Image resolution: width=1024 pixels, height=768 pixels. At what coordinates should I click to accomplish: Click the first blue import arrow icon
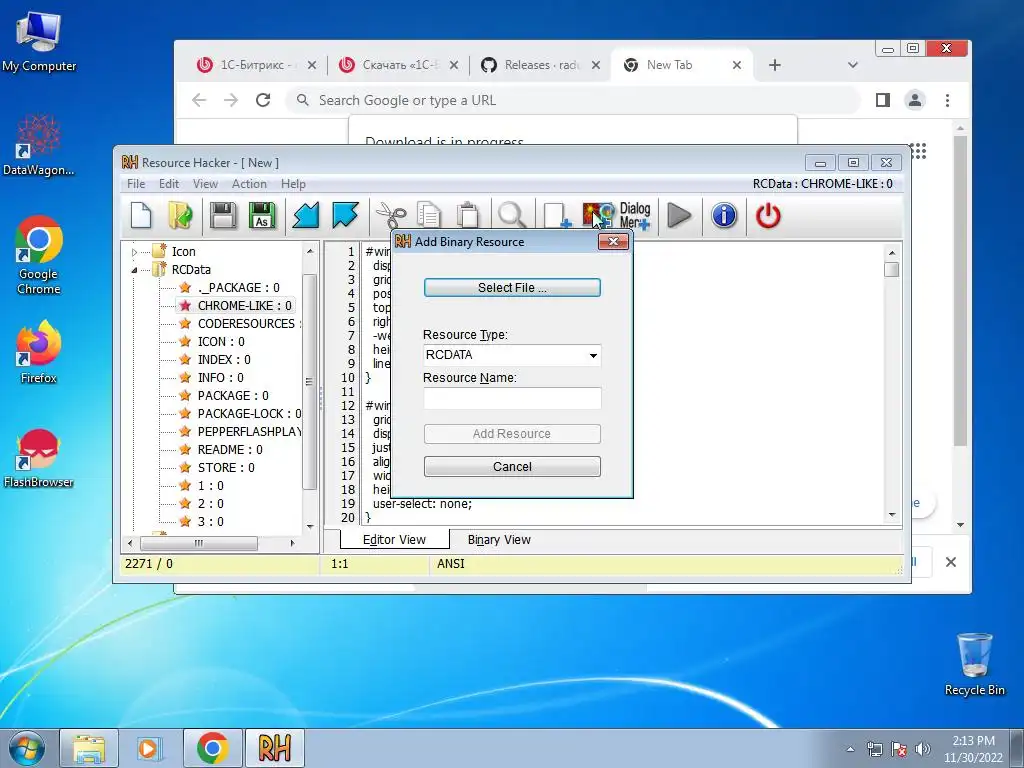tap(305, 216)
